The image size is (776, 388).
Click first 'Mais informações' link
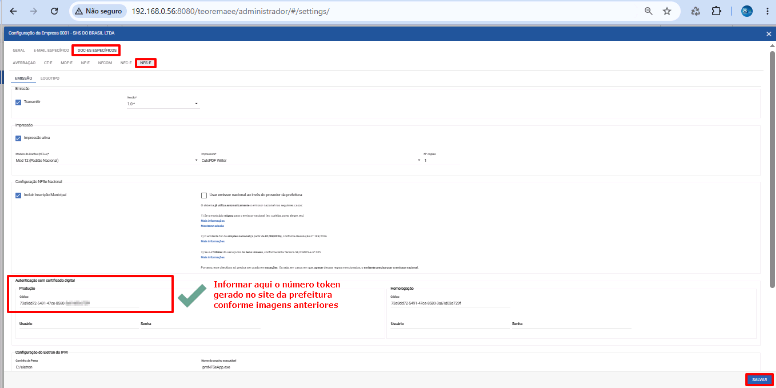point(212,221)
